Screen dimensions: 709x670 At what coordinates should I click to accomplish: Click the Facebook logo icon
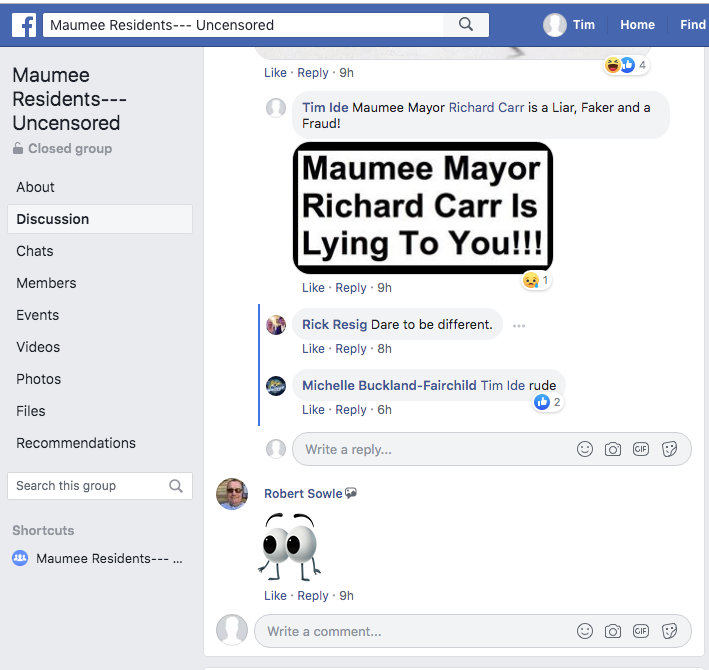[x=24, y=25]
